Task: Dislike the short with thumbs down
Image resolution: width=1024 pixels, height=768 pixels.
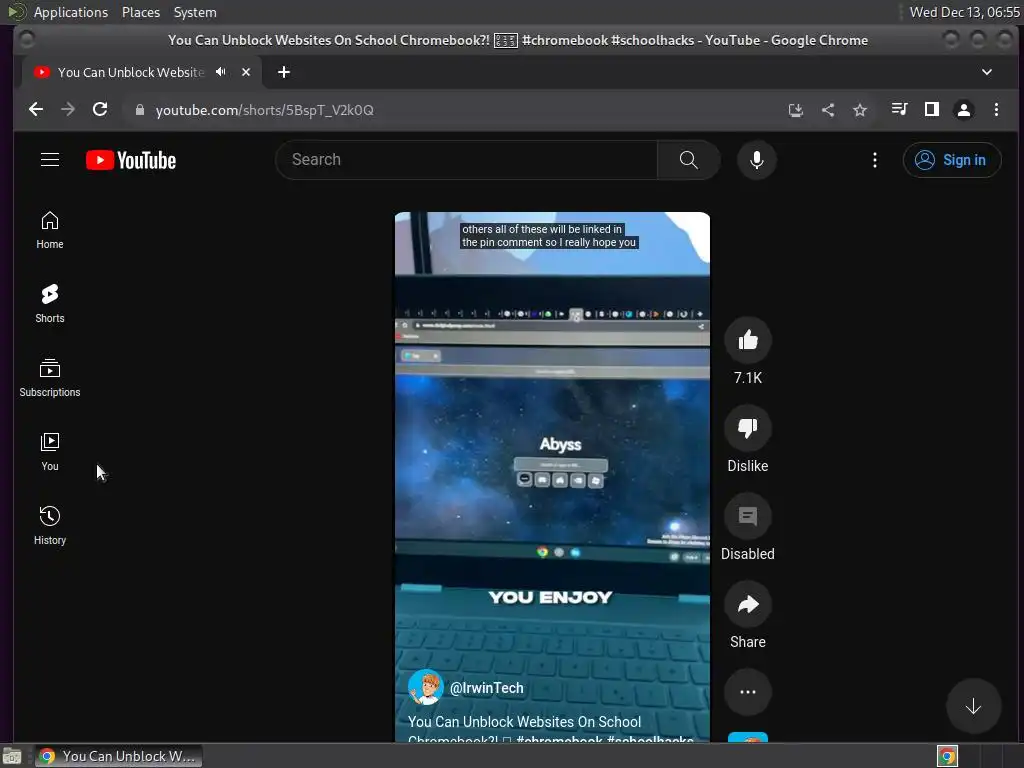Action: pyautogui.click(x=748, y=428)
